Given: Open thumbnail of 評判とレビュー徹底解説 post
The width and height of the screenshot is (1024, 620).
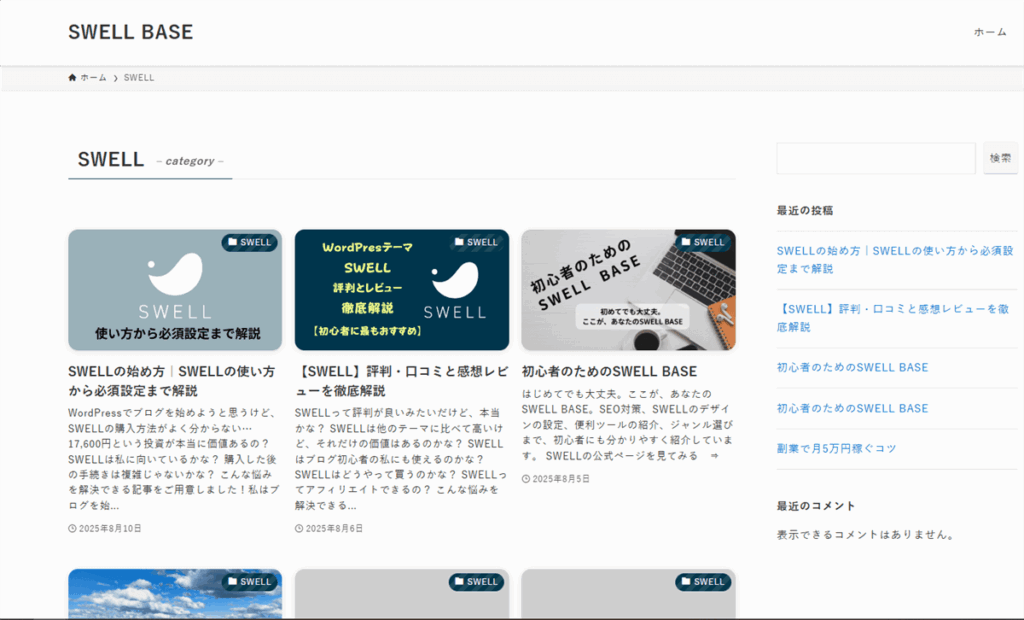Looking at the screenshot, I should coord(402,290).
